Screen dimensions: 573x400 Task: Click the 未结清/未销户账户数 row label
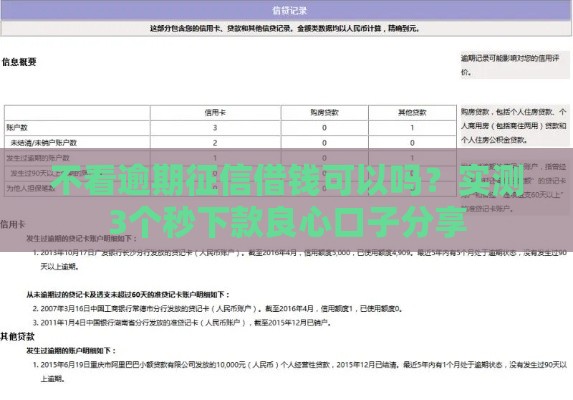pyautogui.click(x=43, y=143)
